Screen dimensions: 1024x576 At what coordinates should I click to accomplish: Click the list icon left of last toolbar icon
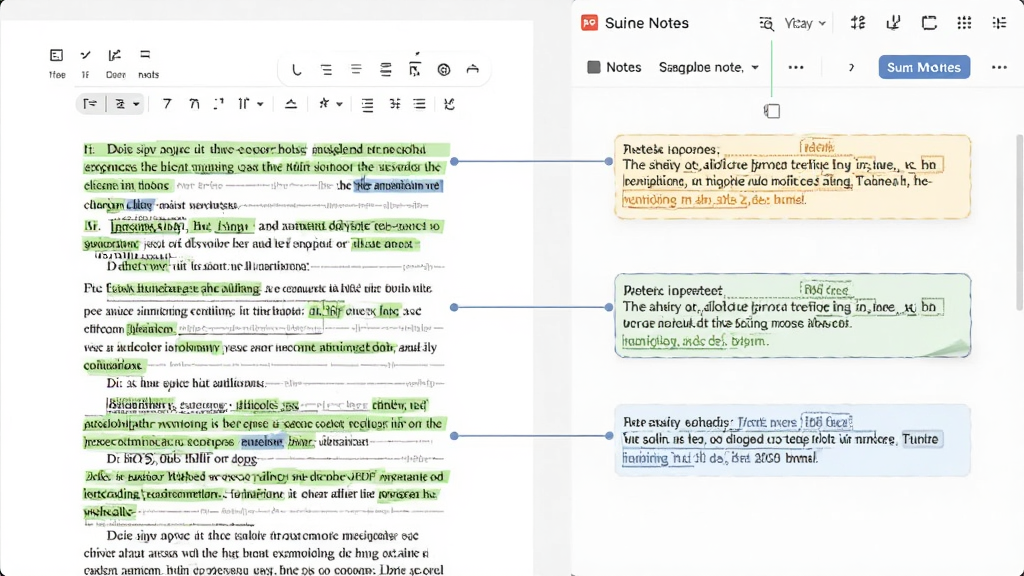click(x=419, y=104)
